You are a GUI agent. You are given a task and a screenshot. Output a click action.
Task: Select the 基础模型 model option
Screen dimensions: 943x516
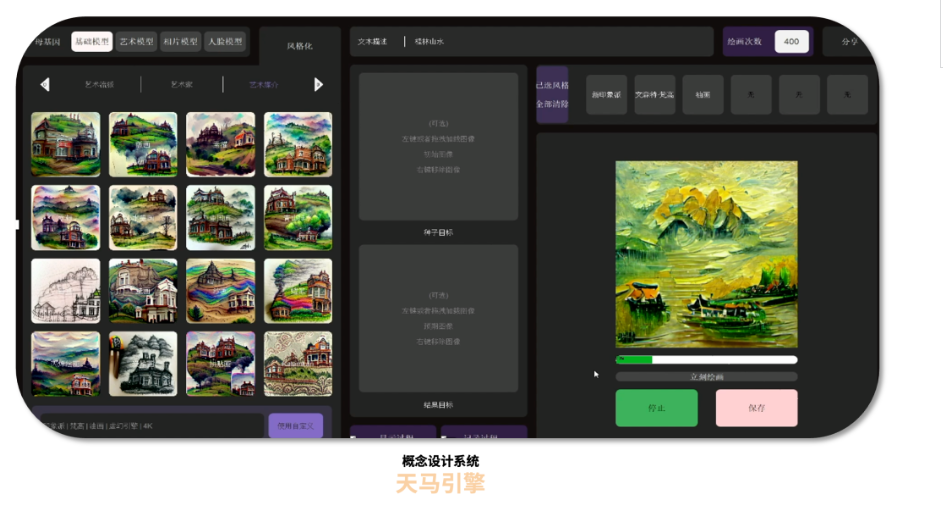[x=92, y=42]
